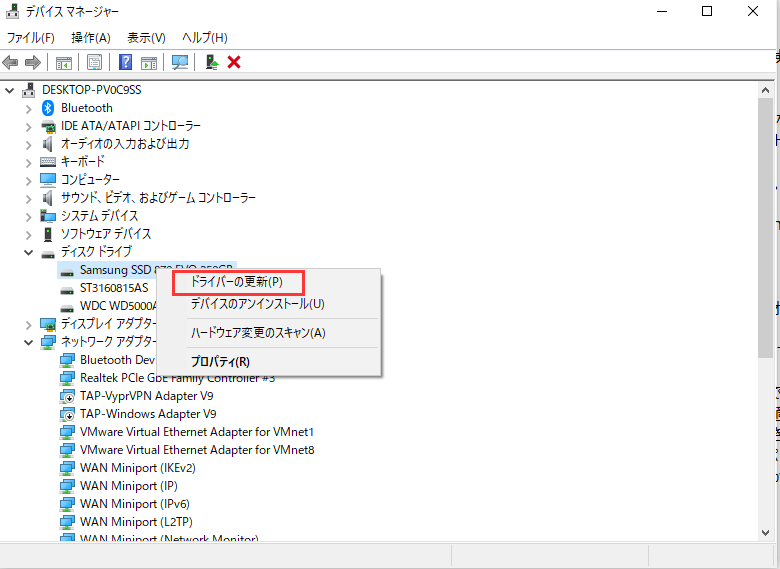Image resolution: width=780 pixels, height=569 pixels.
Task: Select the Bluetooth Device network adapter row
Action: [117, 360]
